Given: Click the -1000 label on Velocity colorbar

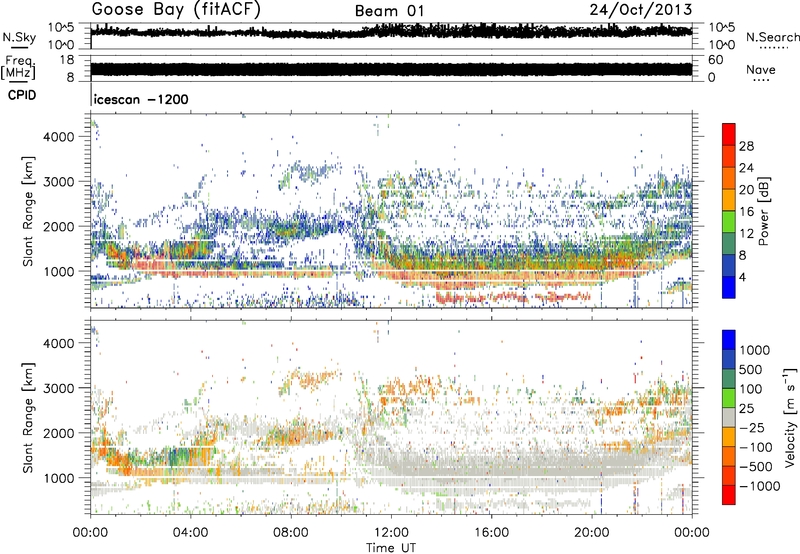Looking at the screenshot, I should tap(760, 486).
